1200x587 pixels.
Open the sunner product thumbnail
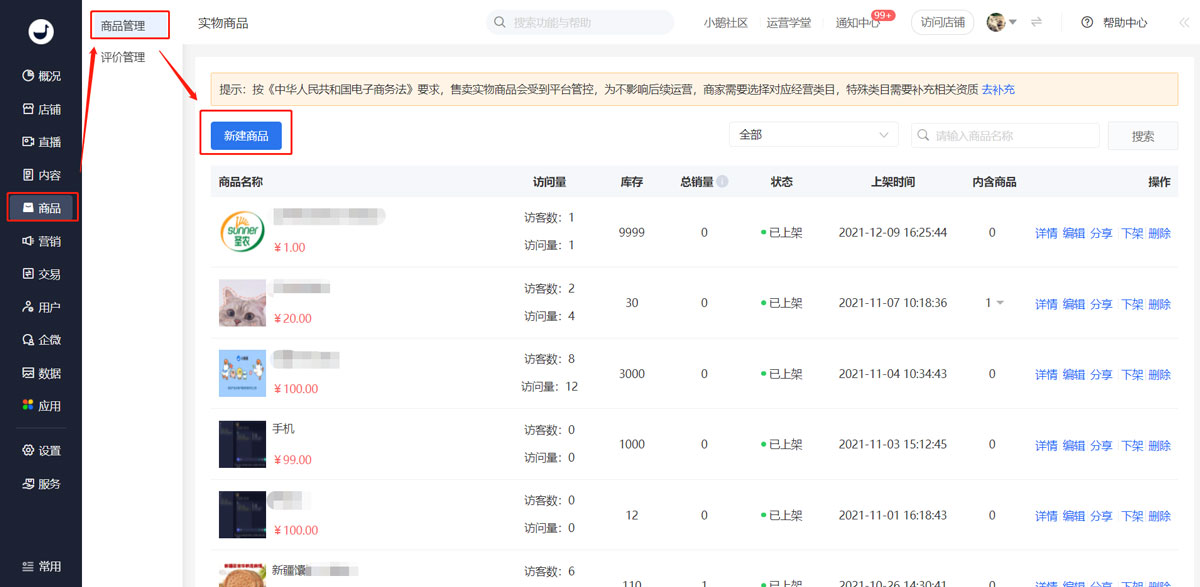pyautogui.click(x=242, y=232)
